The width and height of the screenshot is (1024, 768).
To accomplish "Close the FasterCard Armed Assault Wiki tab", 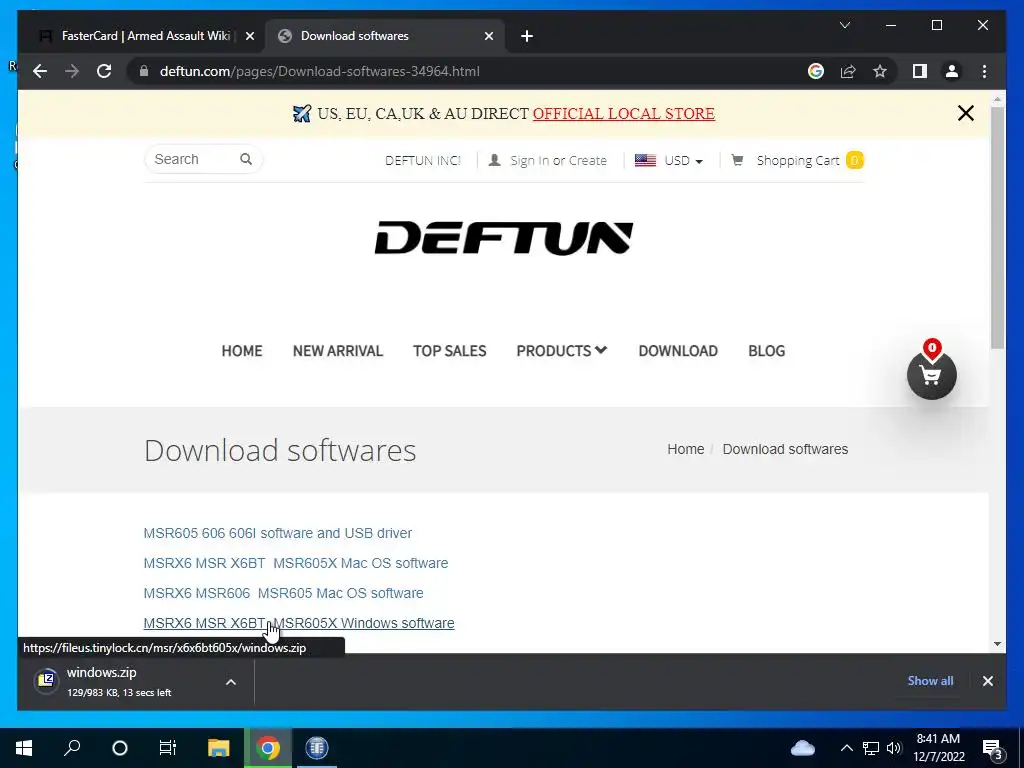I will (249, 36).
